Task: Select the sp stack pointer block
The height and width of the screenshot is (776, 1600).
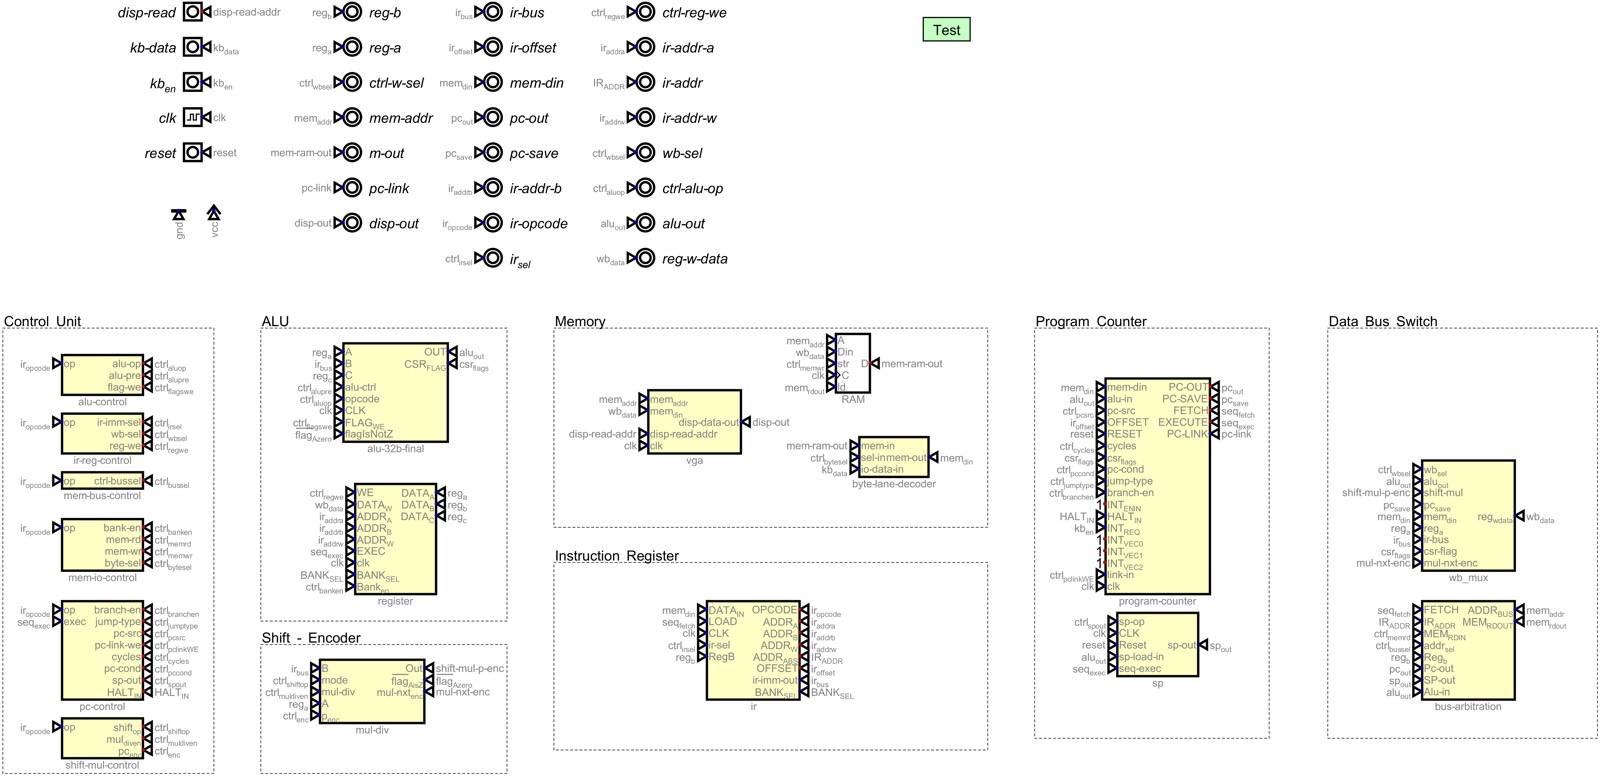Action: pyautogui.click(x=1157, y=645)
